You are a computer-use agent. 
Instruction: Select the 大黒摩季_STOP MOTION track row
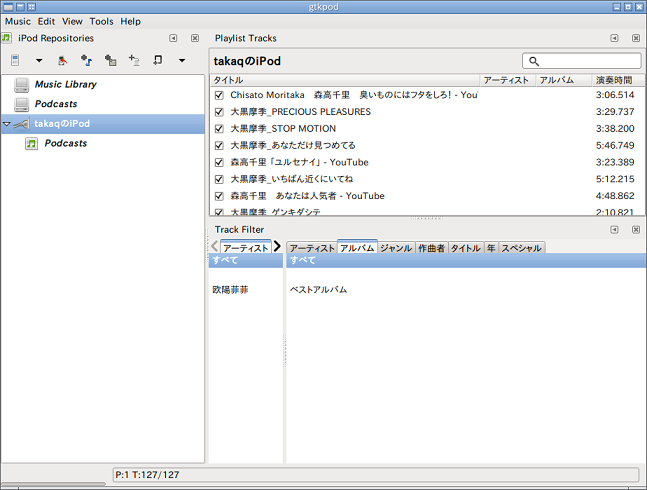pos(427,129)
